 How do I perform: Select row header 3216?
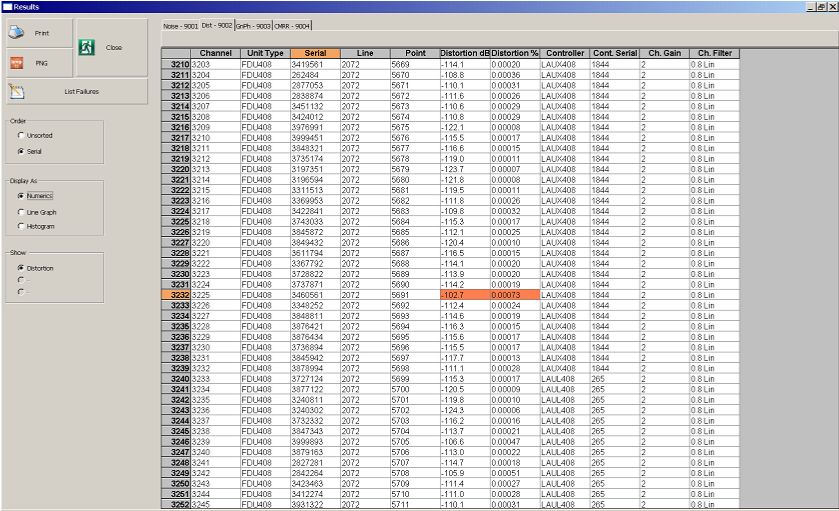tap(176, 127)
